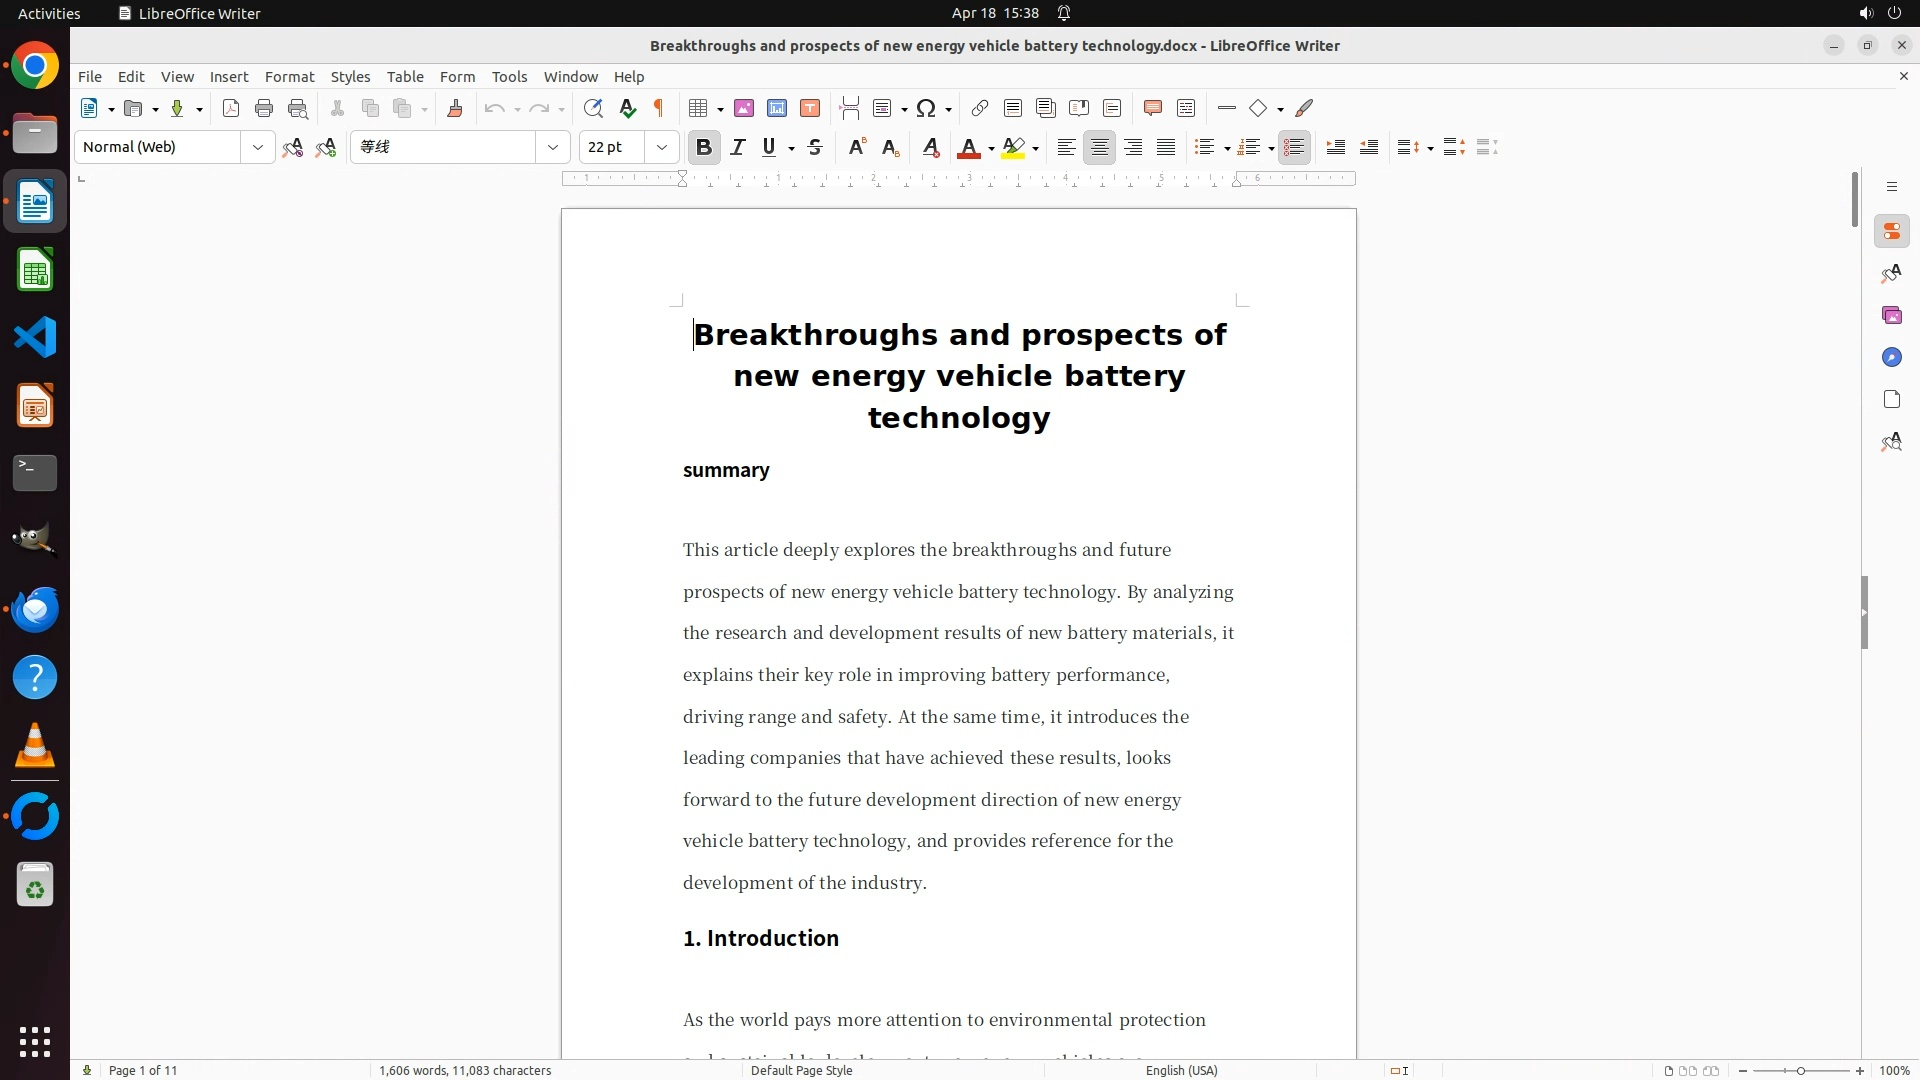This screenshot has width=1920, height=1080.
Task: Toggle Bold formatting off
Action: pyautogui.click(x=704, y=147)
